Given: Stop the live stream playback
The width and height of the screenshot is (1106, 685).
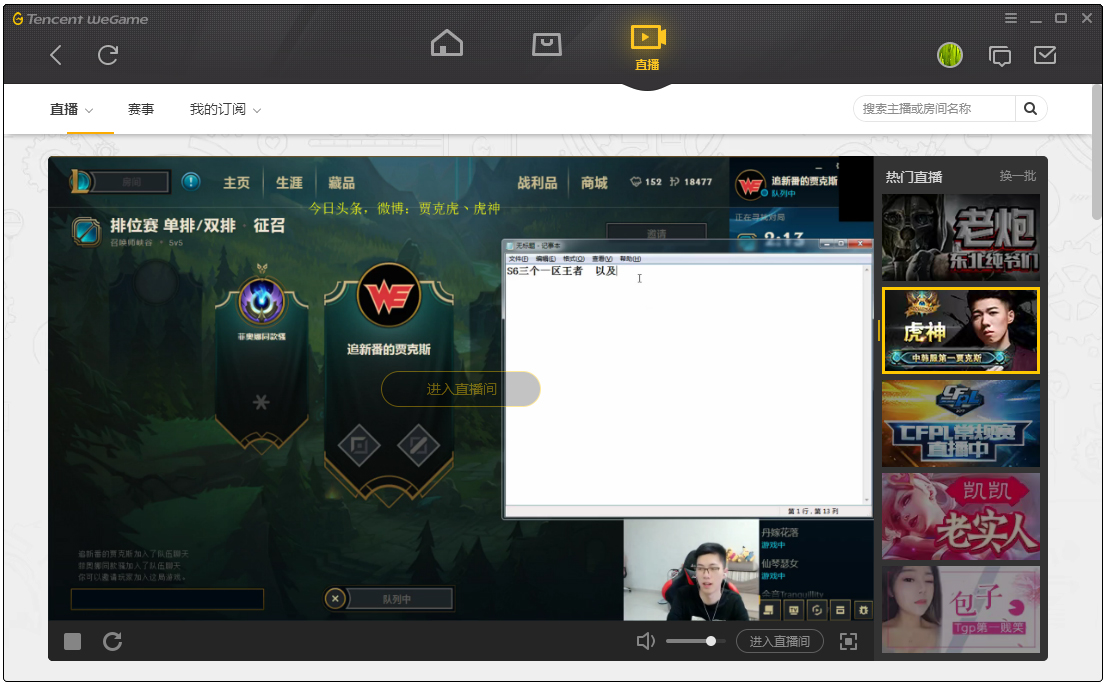Looking at the screenshot, I should click(x=73, y=641).
